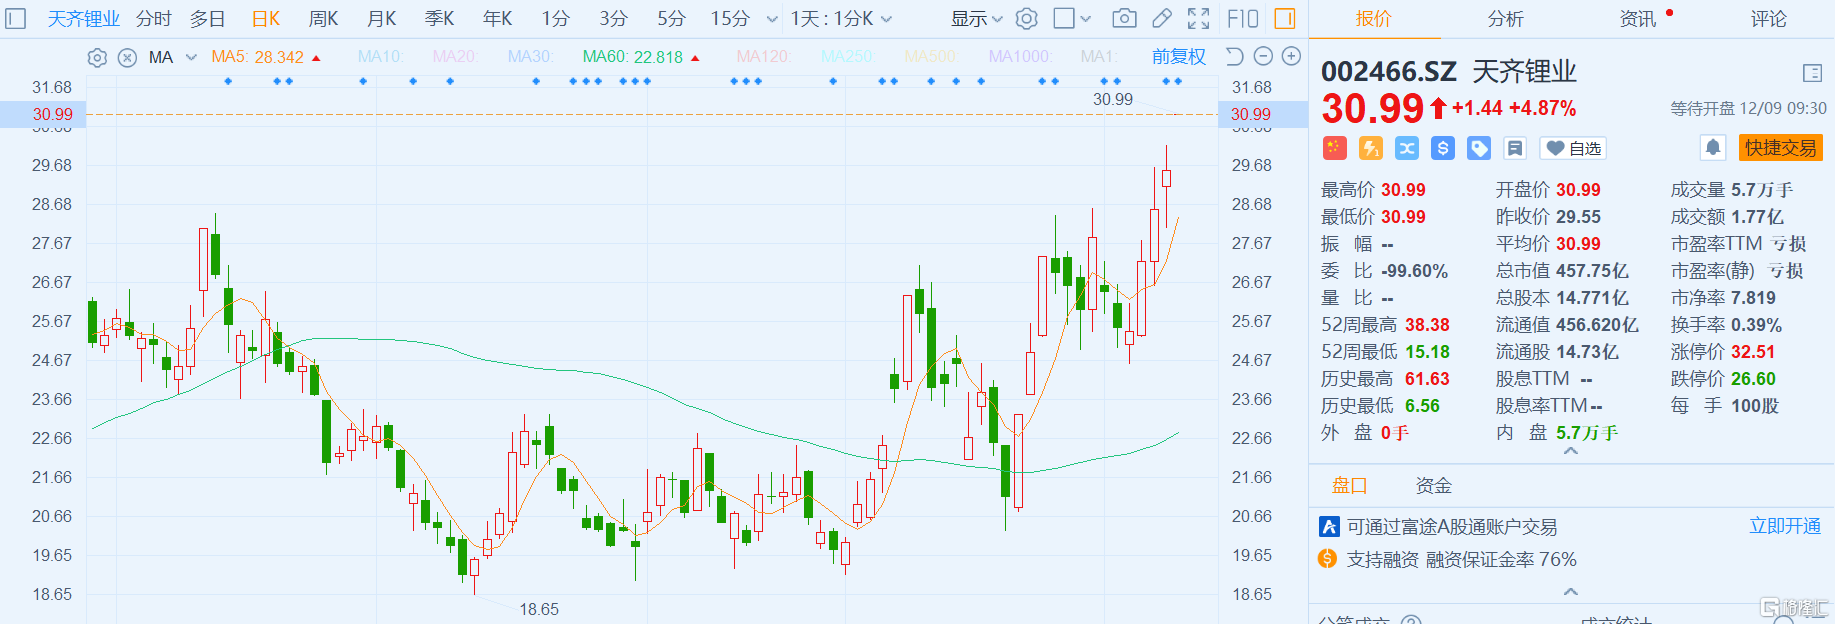Screen dimensions: 1835x624
Task: Open the 1天:1分K dropdown
Action: (x=841, y=19)
